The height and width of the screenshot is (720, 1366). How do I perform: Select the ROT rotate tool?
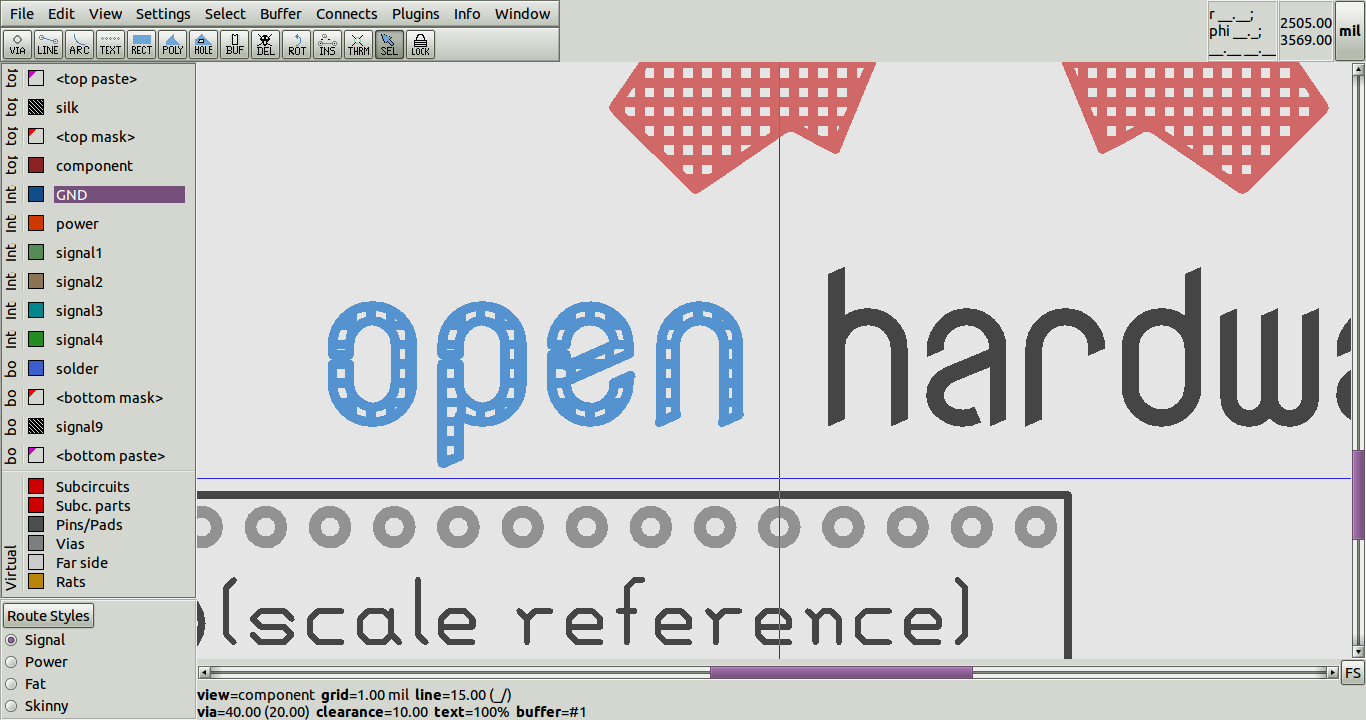click(296, 44)
